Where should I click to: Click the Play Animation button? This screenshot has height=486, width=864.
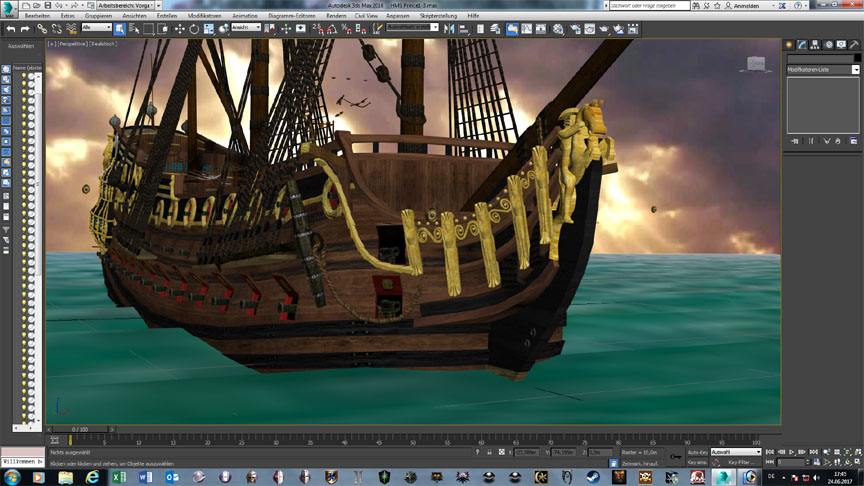tap(792, 452)
